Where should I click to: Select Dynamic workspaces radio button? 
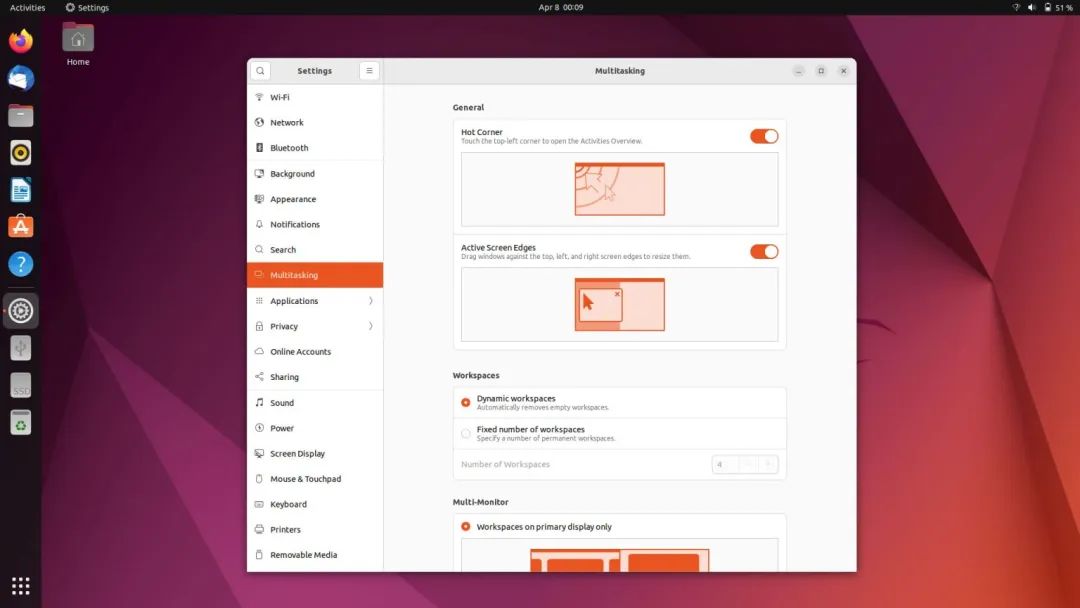click(x=466, y=402)
